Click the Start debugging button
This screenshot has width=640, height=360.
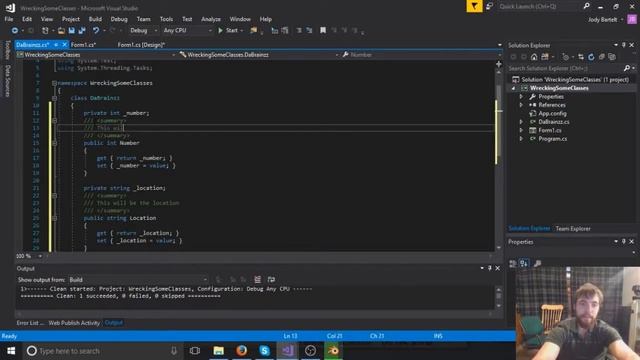230,31
